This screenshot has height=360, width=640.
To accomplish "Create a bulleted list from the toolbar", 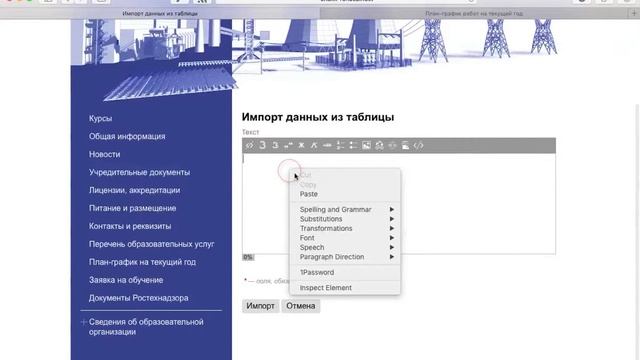I will [x=353, y=145].
